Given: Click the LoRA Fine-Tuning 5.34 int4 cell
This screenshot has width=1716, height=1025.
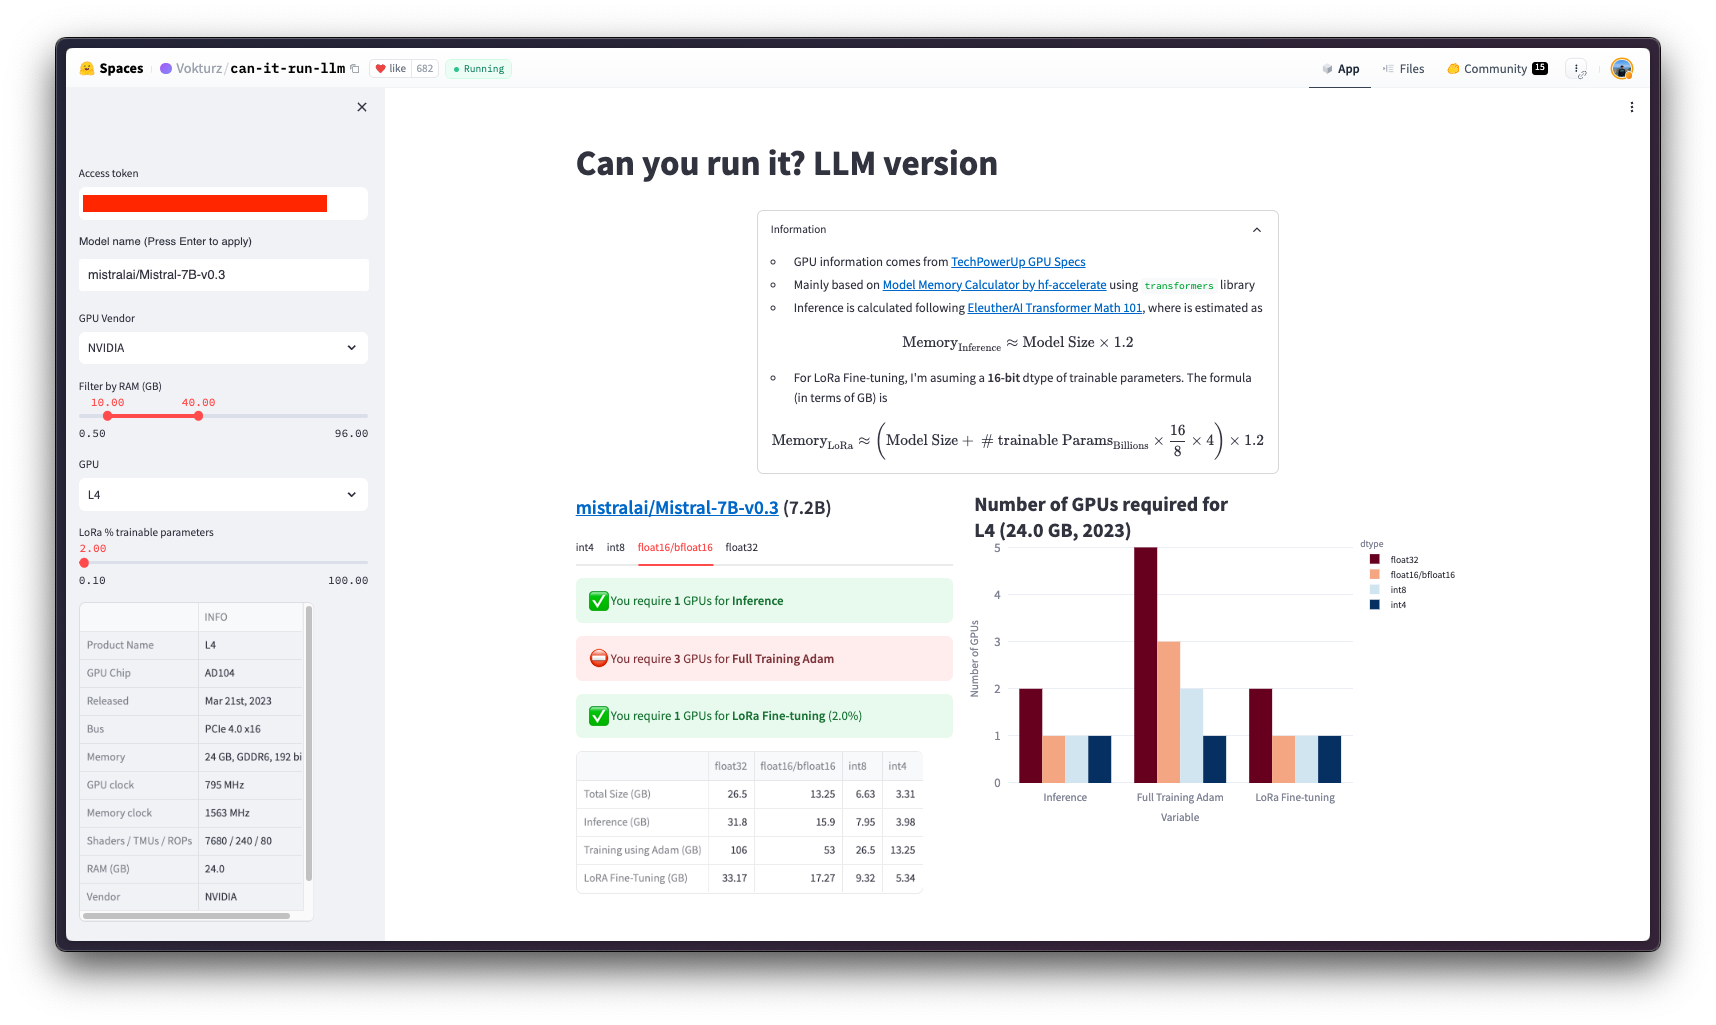Looking at the screenshot, I should pos(902,878).
